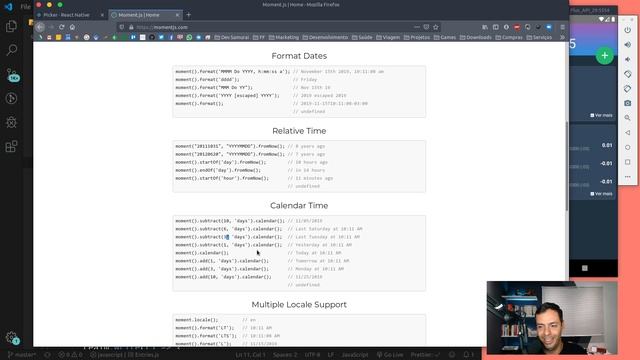Image resolution: width=640 pixels, height=360 pixels.
Task: Click the Format Dates heading
Action: point(299,56)
